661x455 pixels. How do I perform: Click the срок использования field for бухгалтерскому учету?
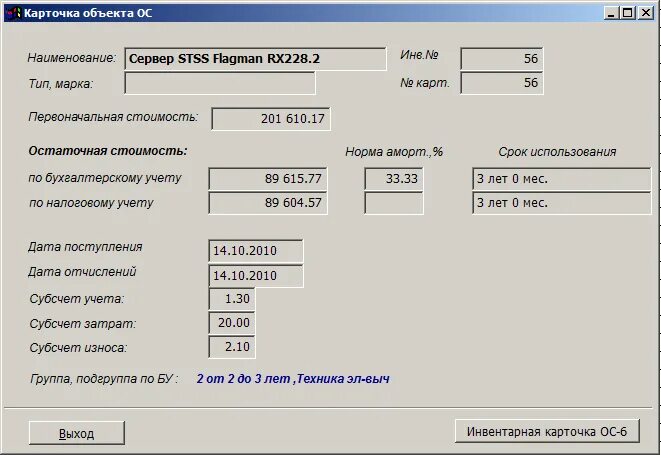(x=562, y=179)
